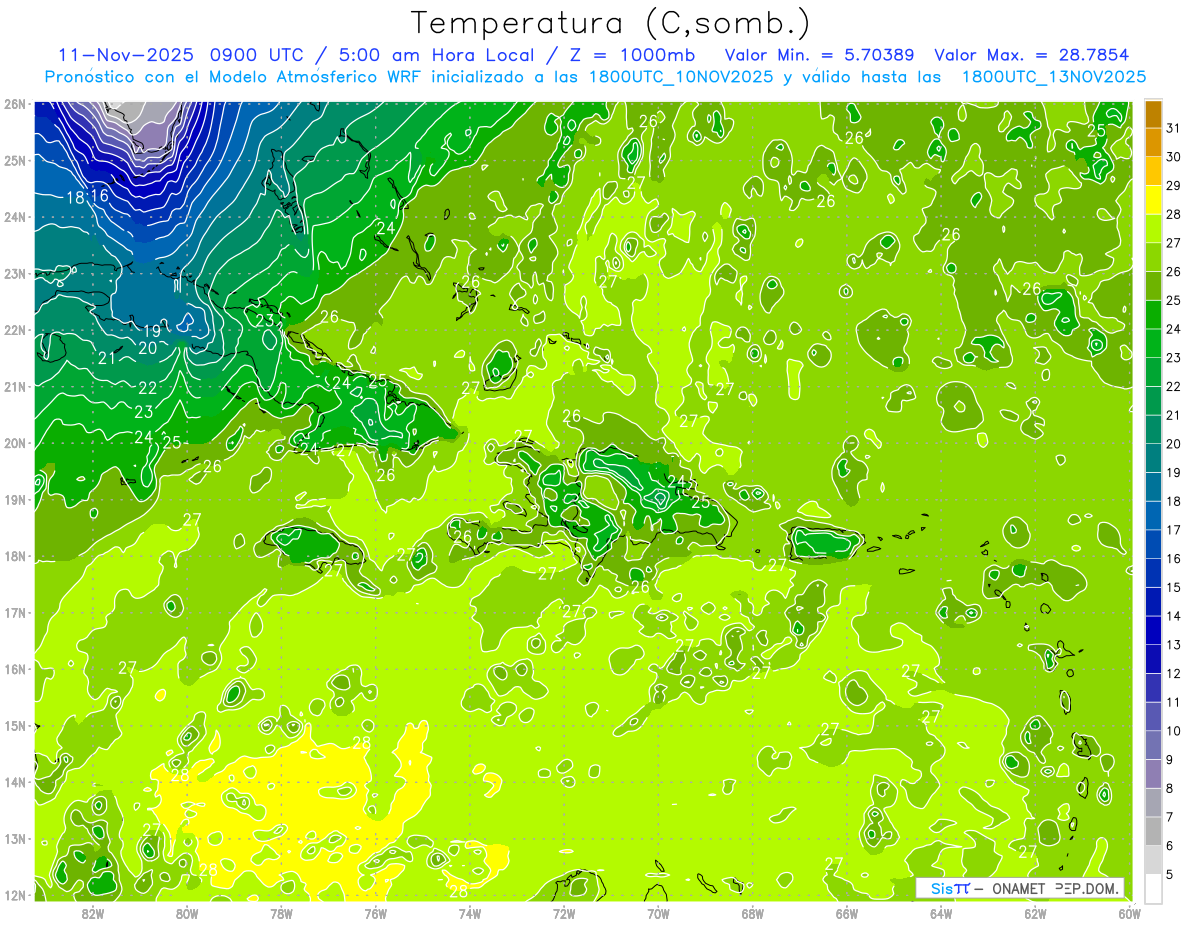Click the 9 value on the color scale
1200x927 pixels.
click(x=1170, y=760)
